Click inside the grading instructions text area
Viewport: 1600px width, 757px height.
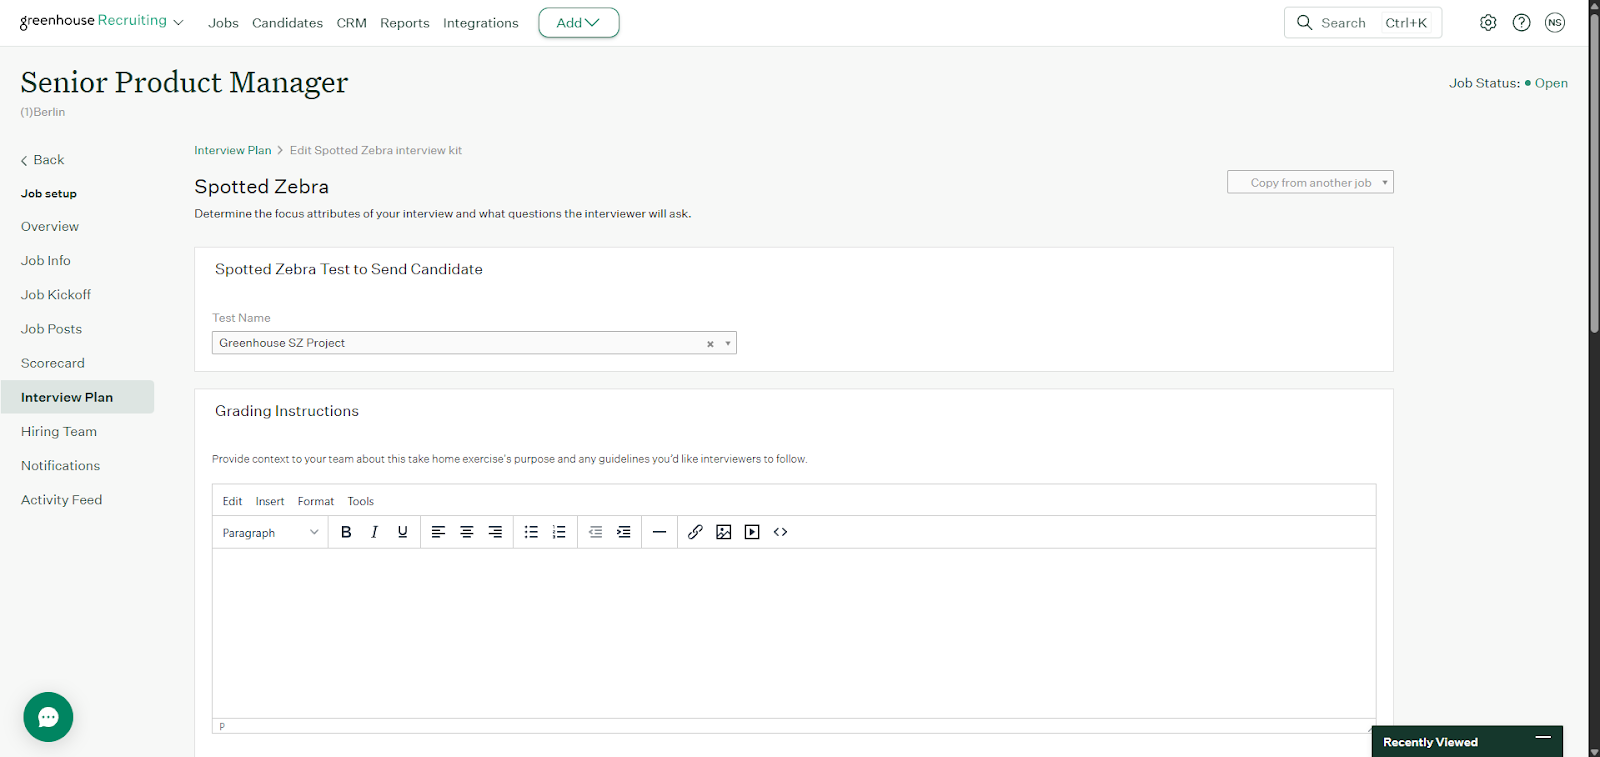pos(794,633)
